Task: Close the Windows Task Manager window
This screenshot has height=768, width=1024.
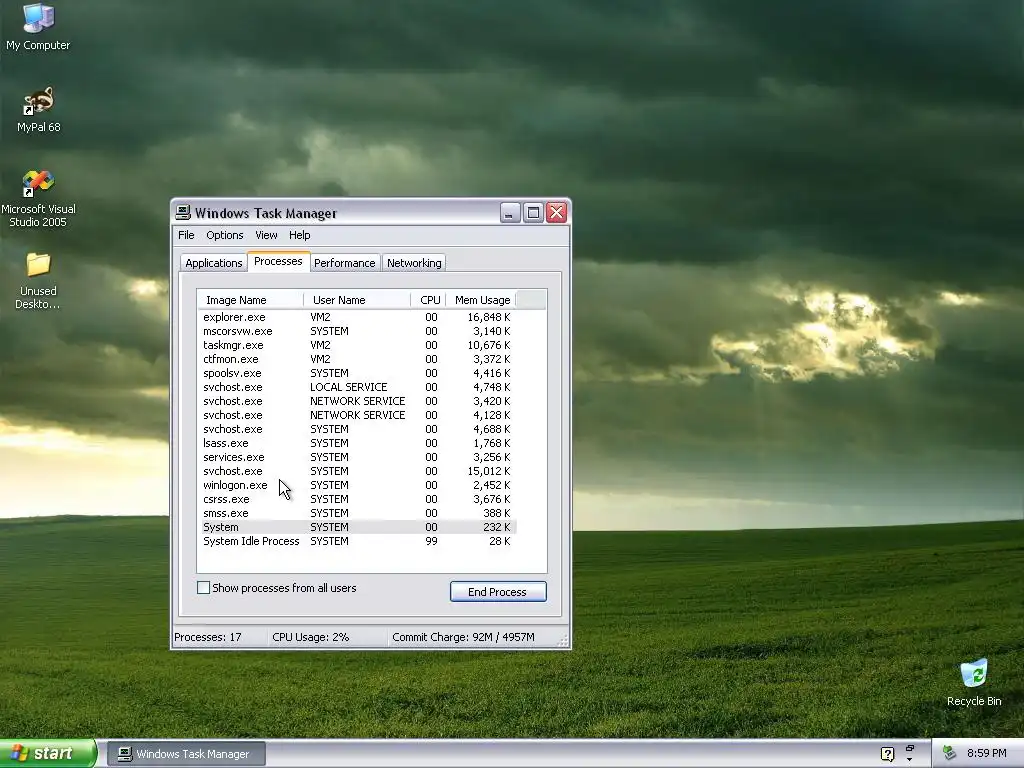Action: [556, 212]
